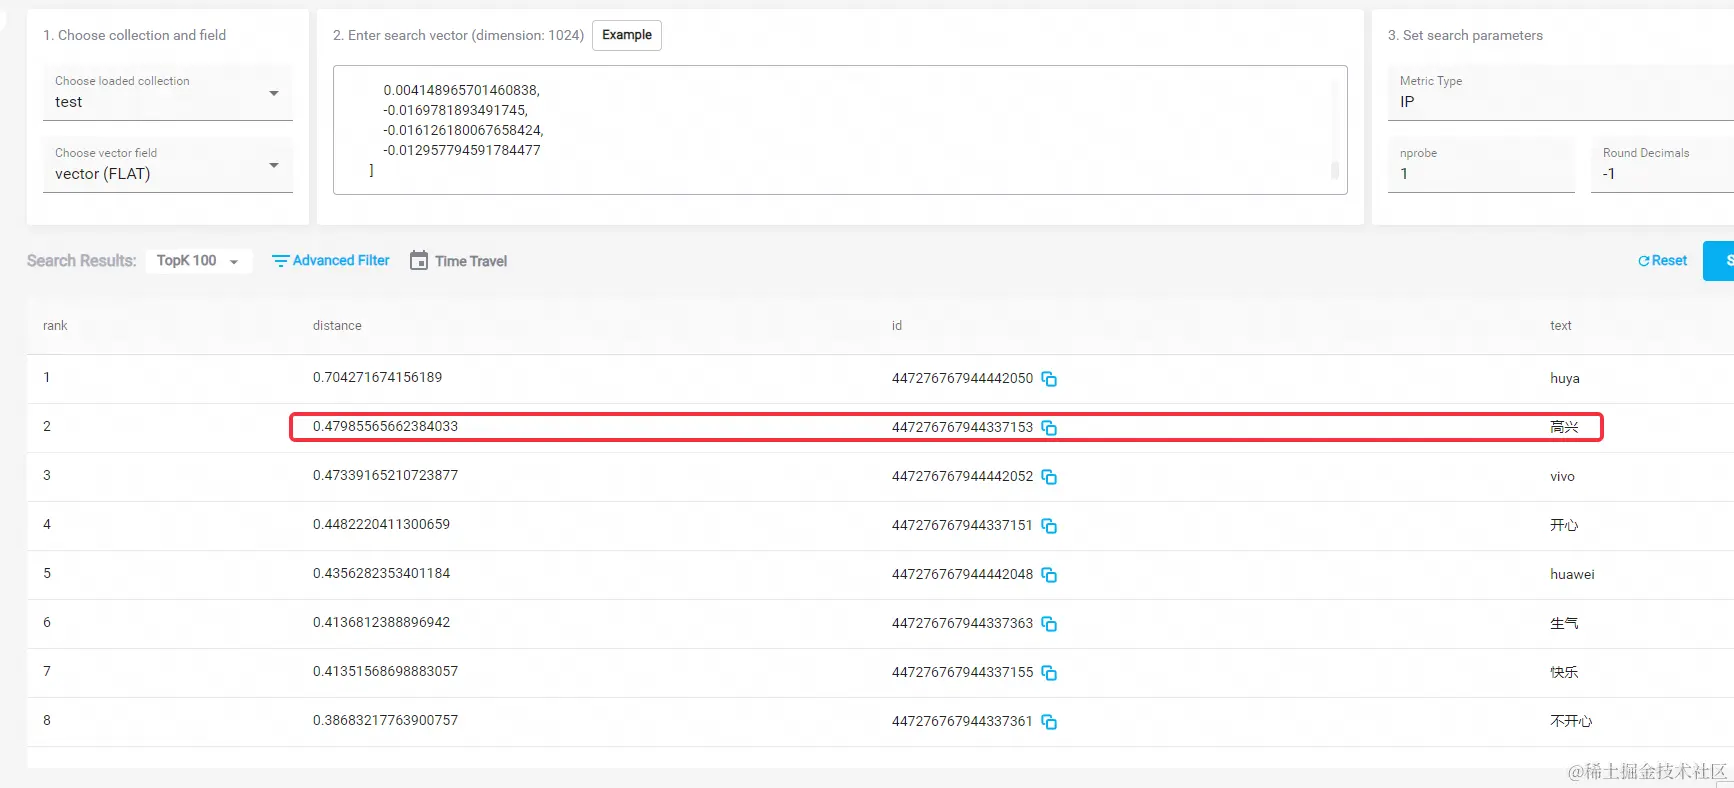
Task: Click id 447276767944337151
Action: click(x=962, y=526)
